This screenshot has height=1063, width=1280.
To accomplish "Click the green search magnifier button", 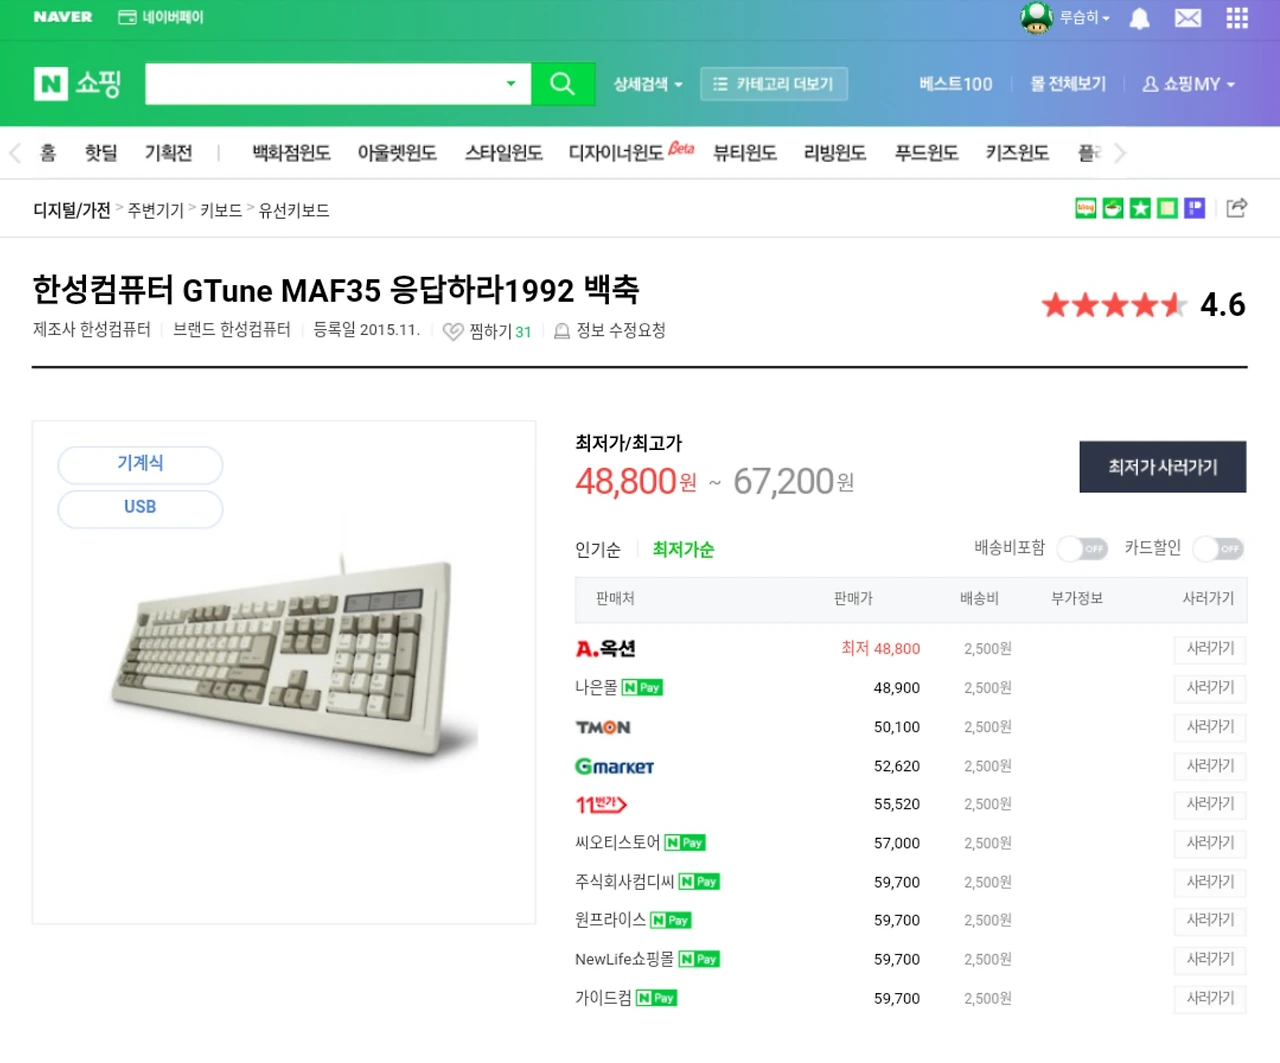I will point(563,84).
